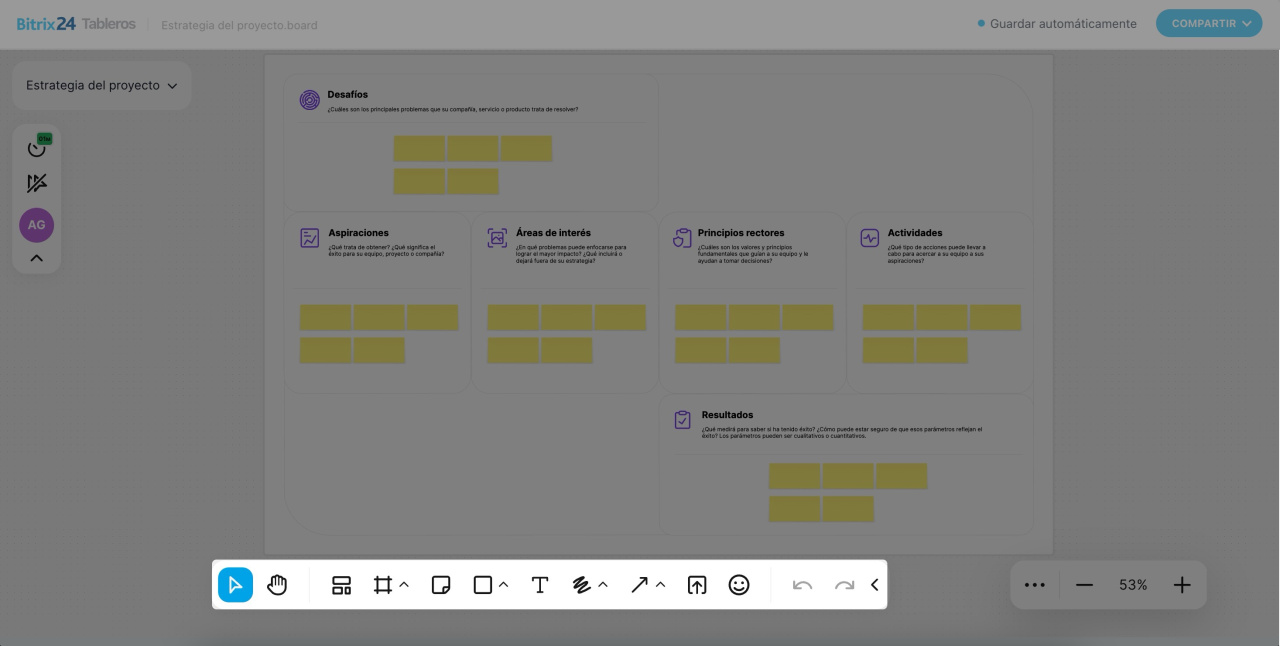Open the Estrategia del proyecto dropdown

pos(101,86)
